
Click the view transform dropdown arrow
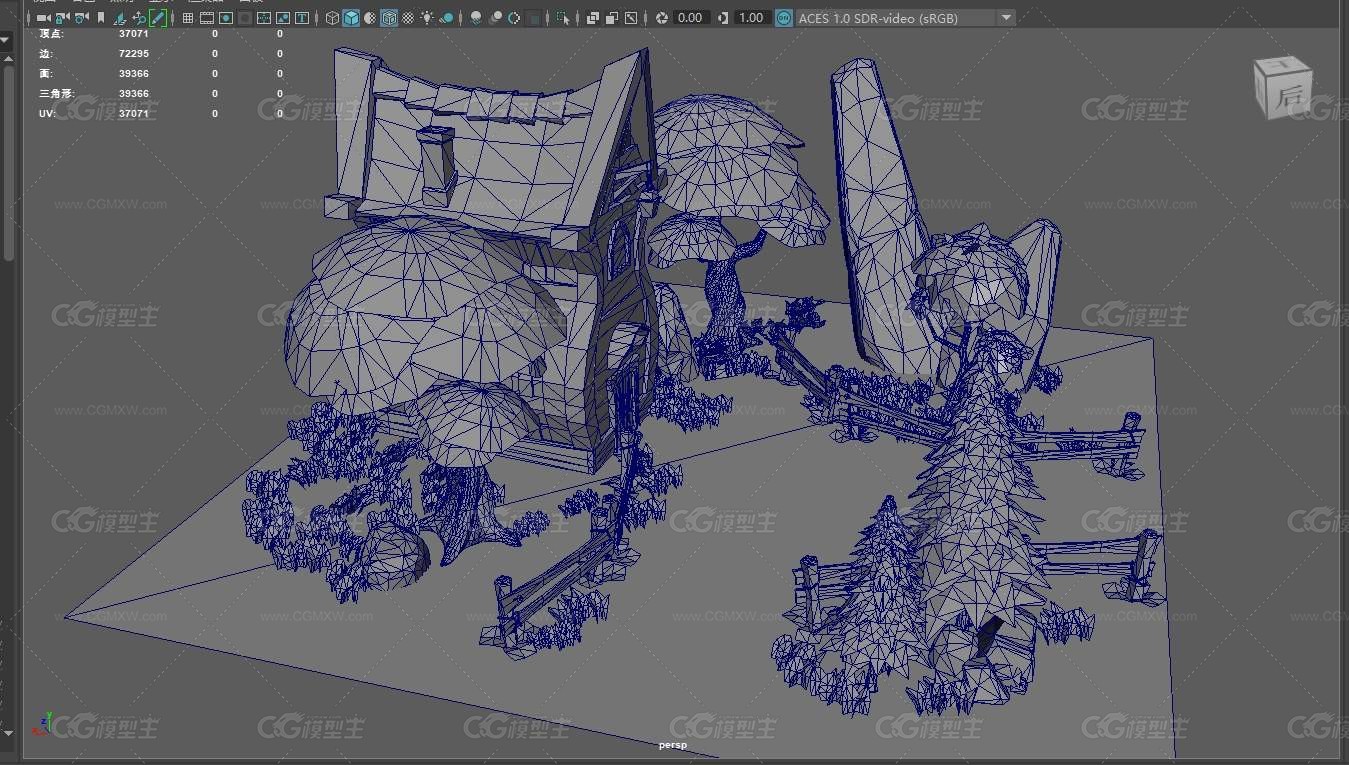click(x=1006, y=18)
